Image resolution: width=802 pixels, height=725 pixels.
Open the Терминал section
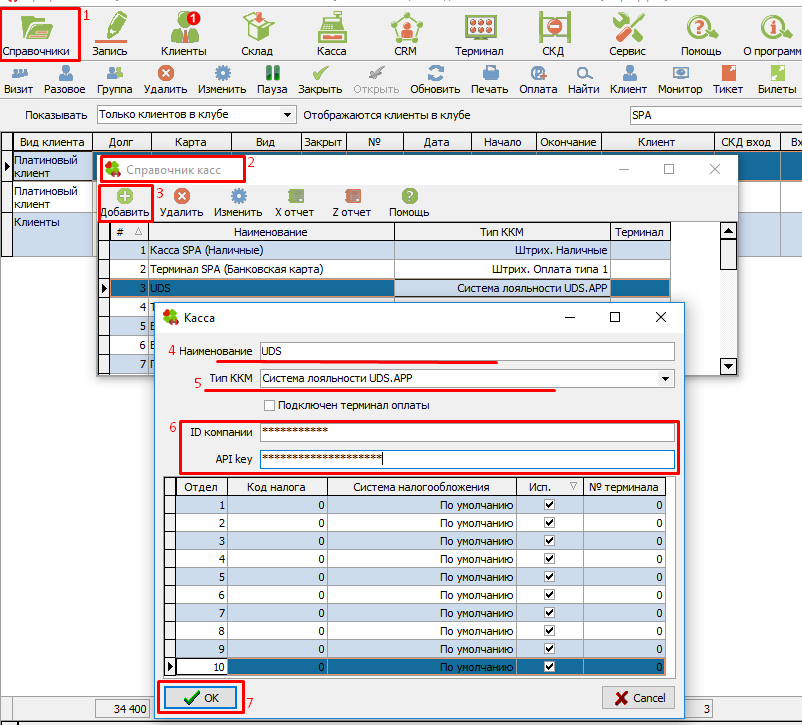coord(479,34)
